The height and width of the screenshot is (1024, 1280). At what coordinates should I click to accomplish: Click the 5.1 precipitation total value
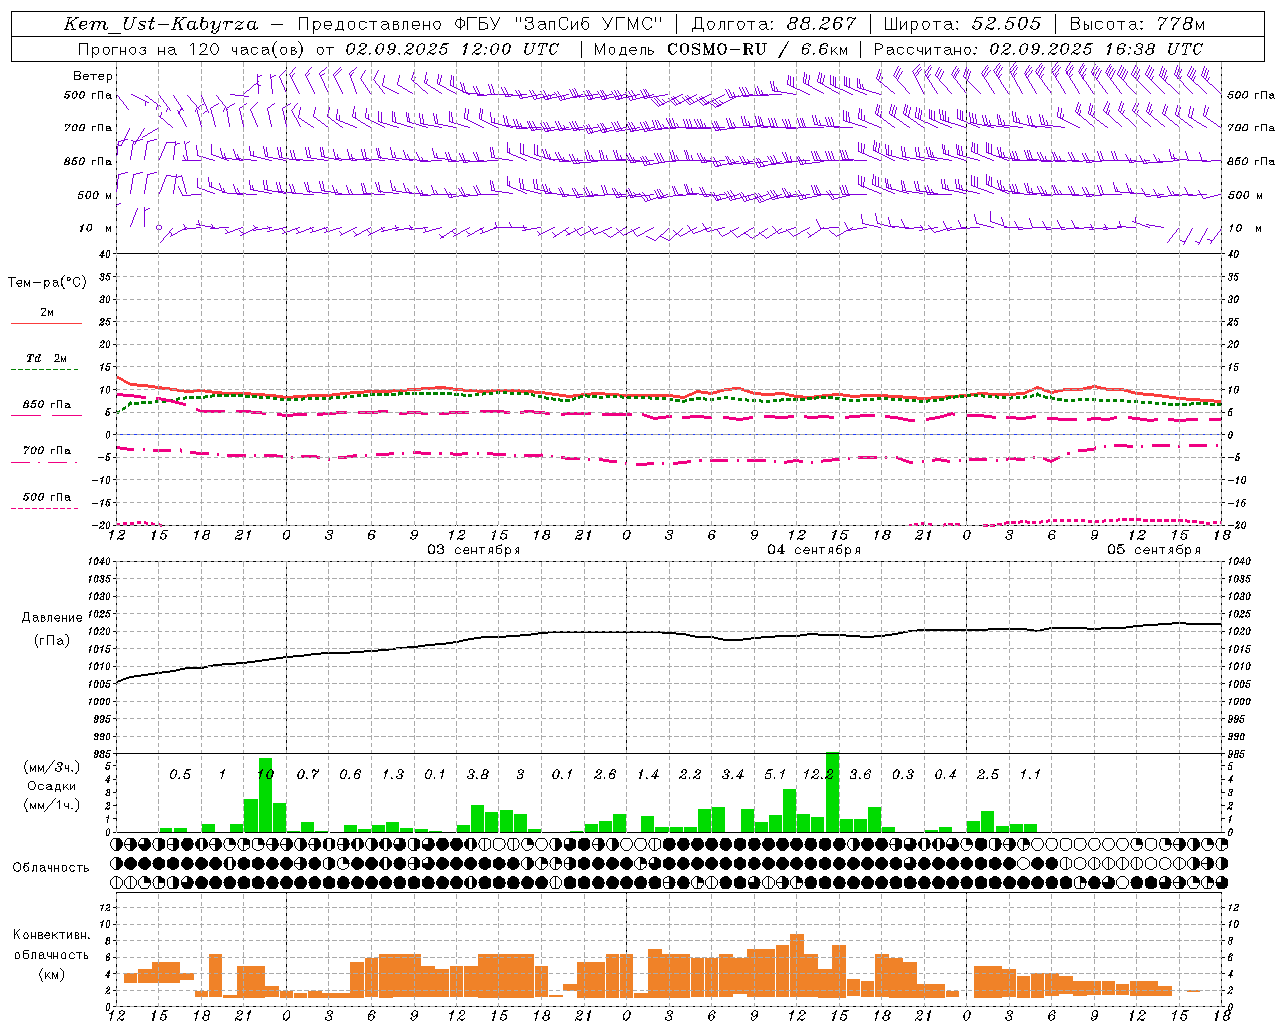point(775,774)
